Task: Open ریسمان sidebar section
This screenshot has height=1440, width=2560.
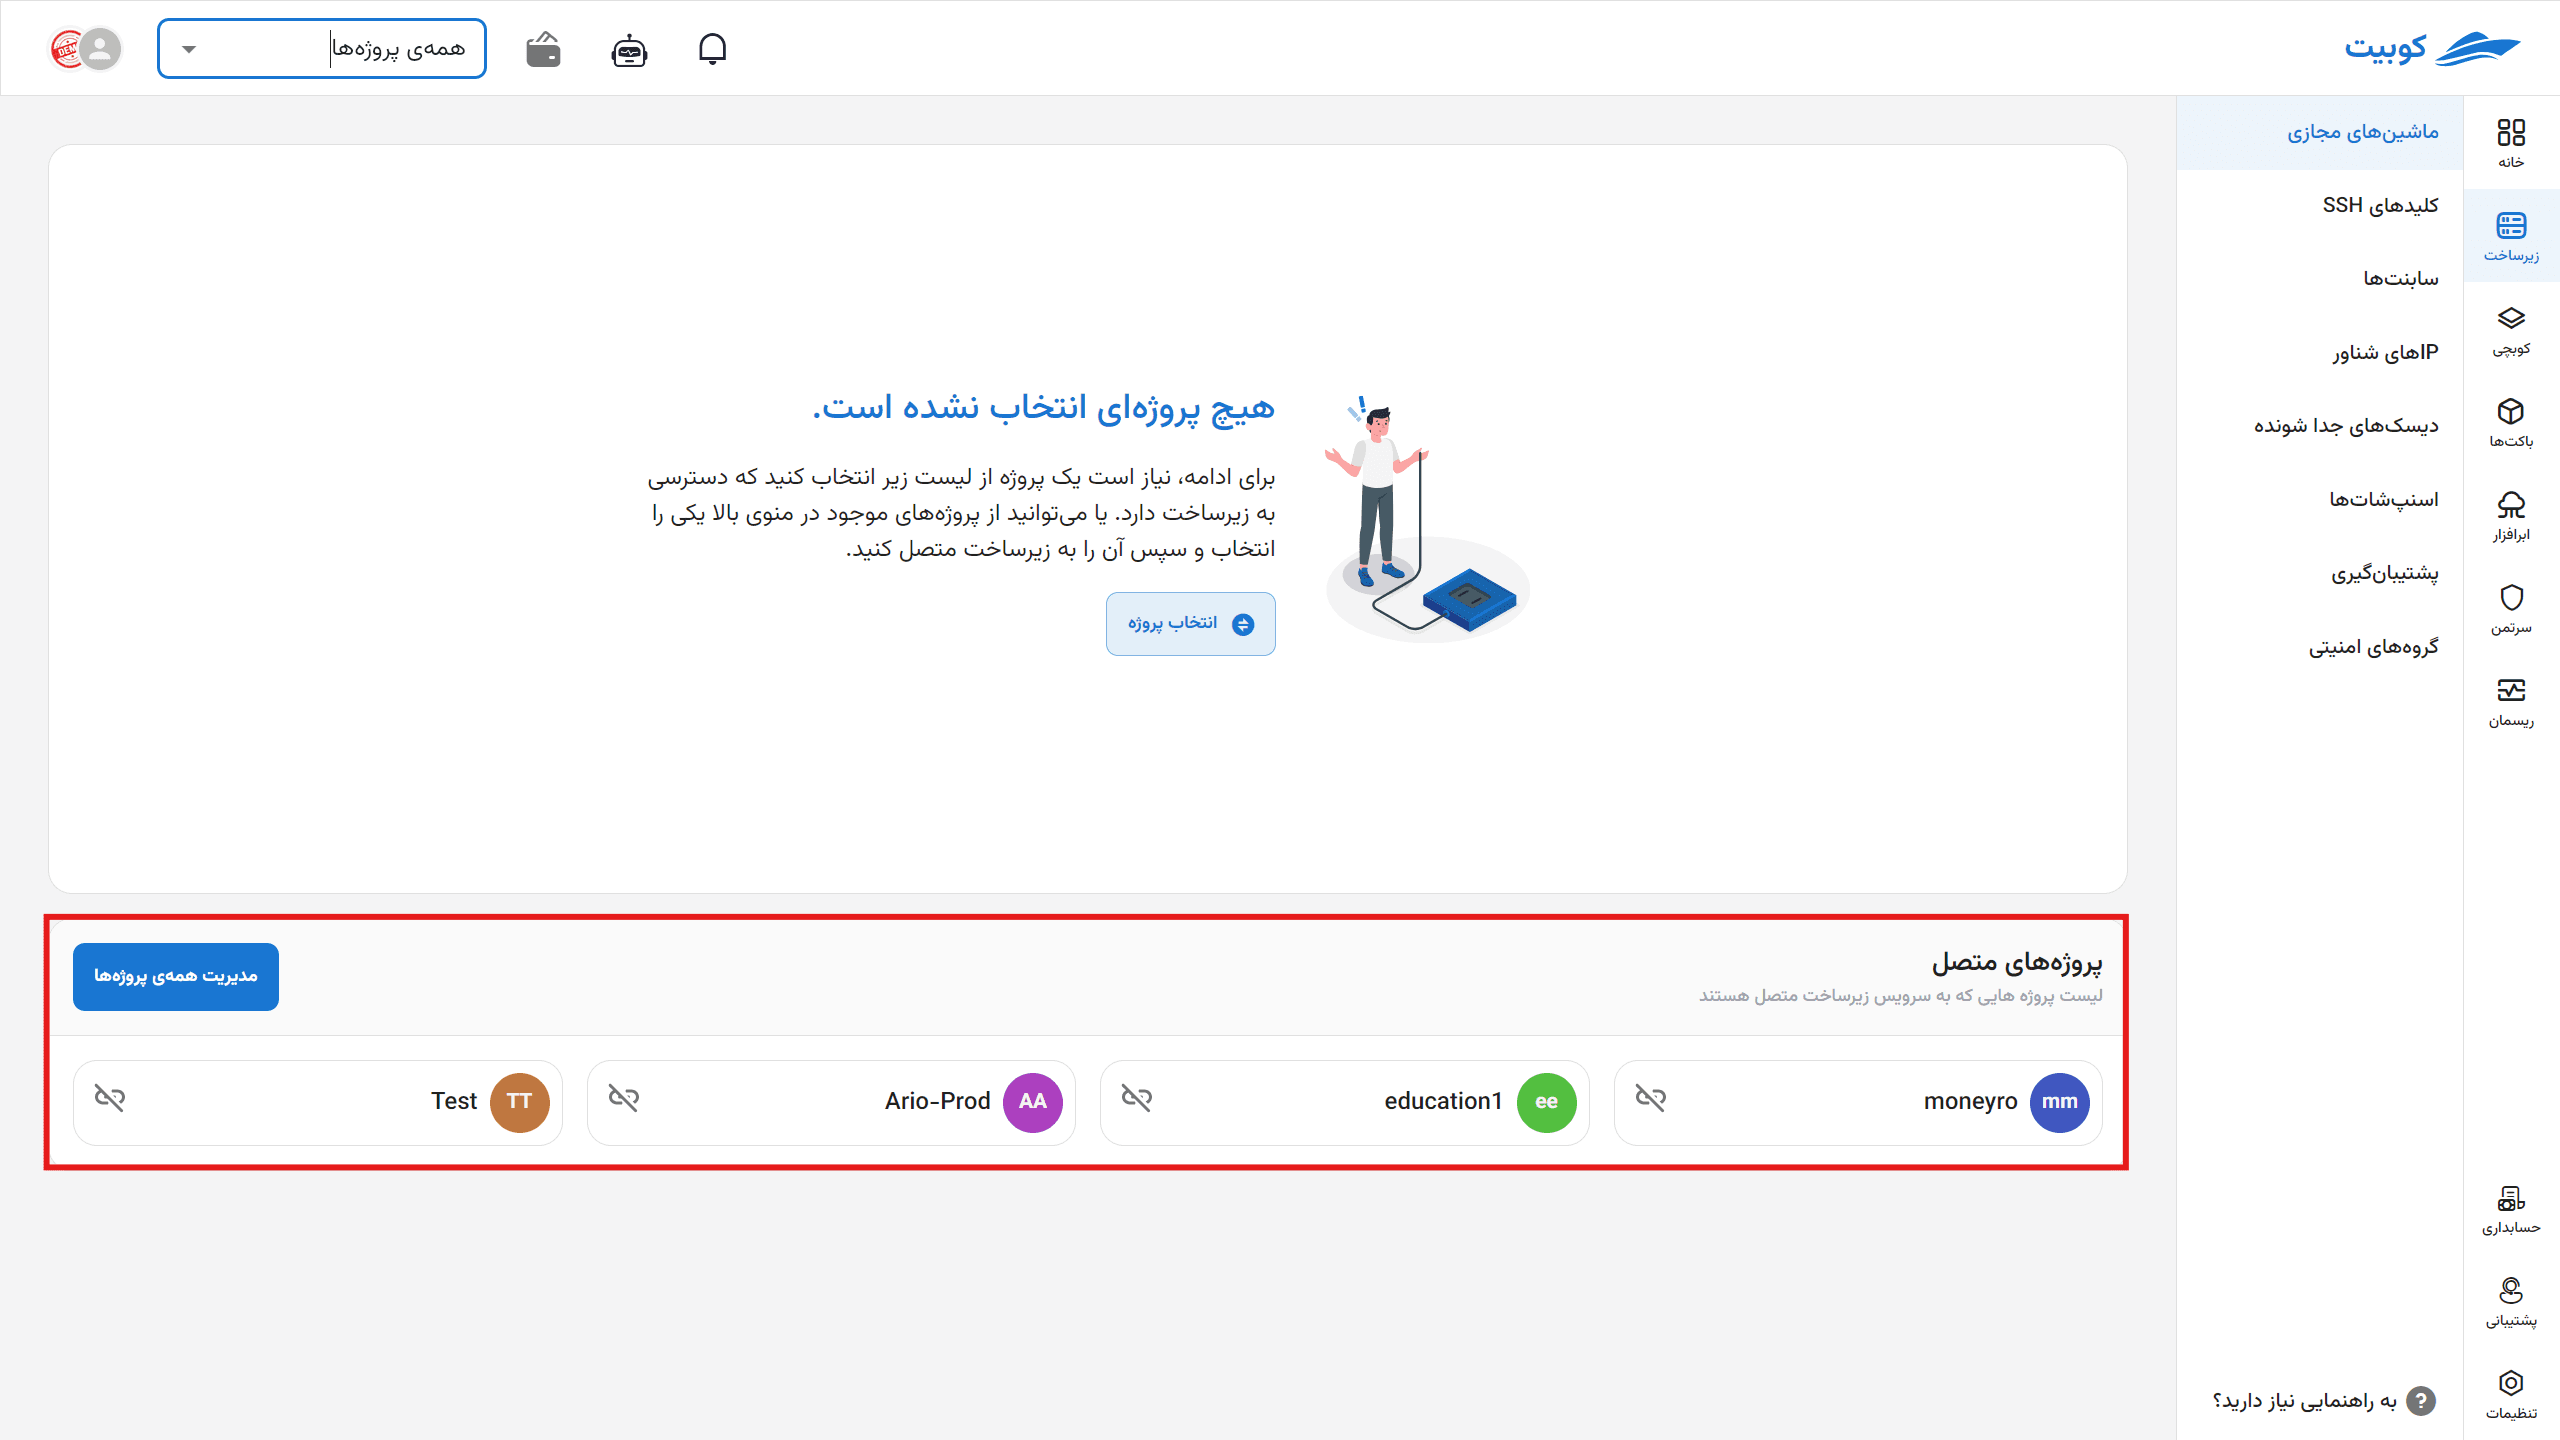Action: [x=2511, y=702]
